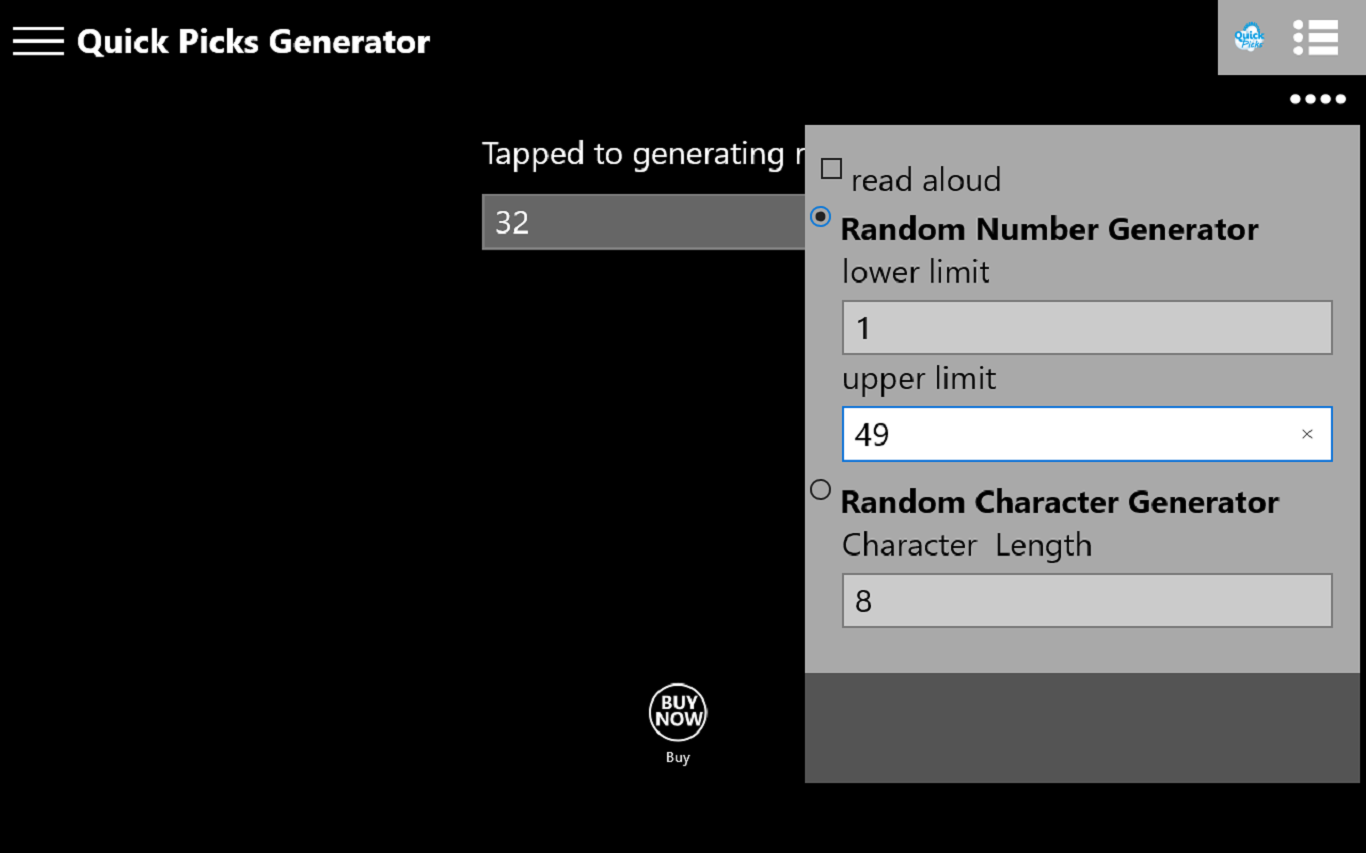Tap the result box showing 32
This screenshot has width=1366, height=853.
tap(642, 222)
